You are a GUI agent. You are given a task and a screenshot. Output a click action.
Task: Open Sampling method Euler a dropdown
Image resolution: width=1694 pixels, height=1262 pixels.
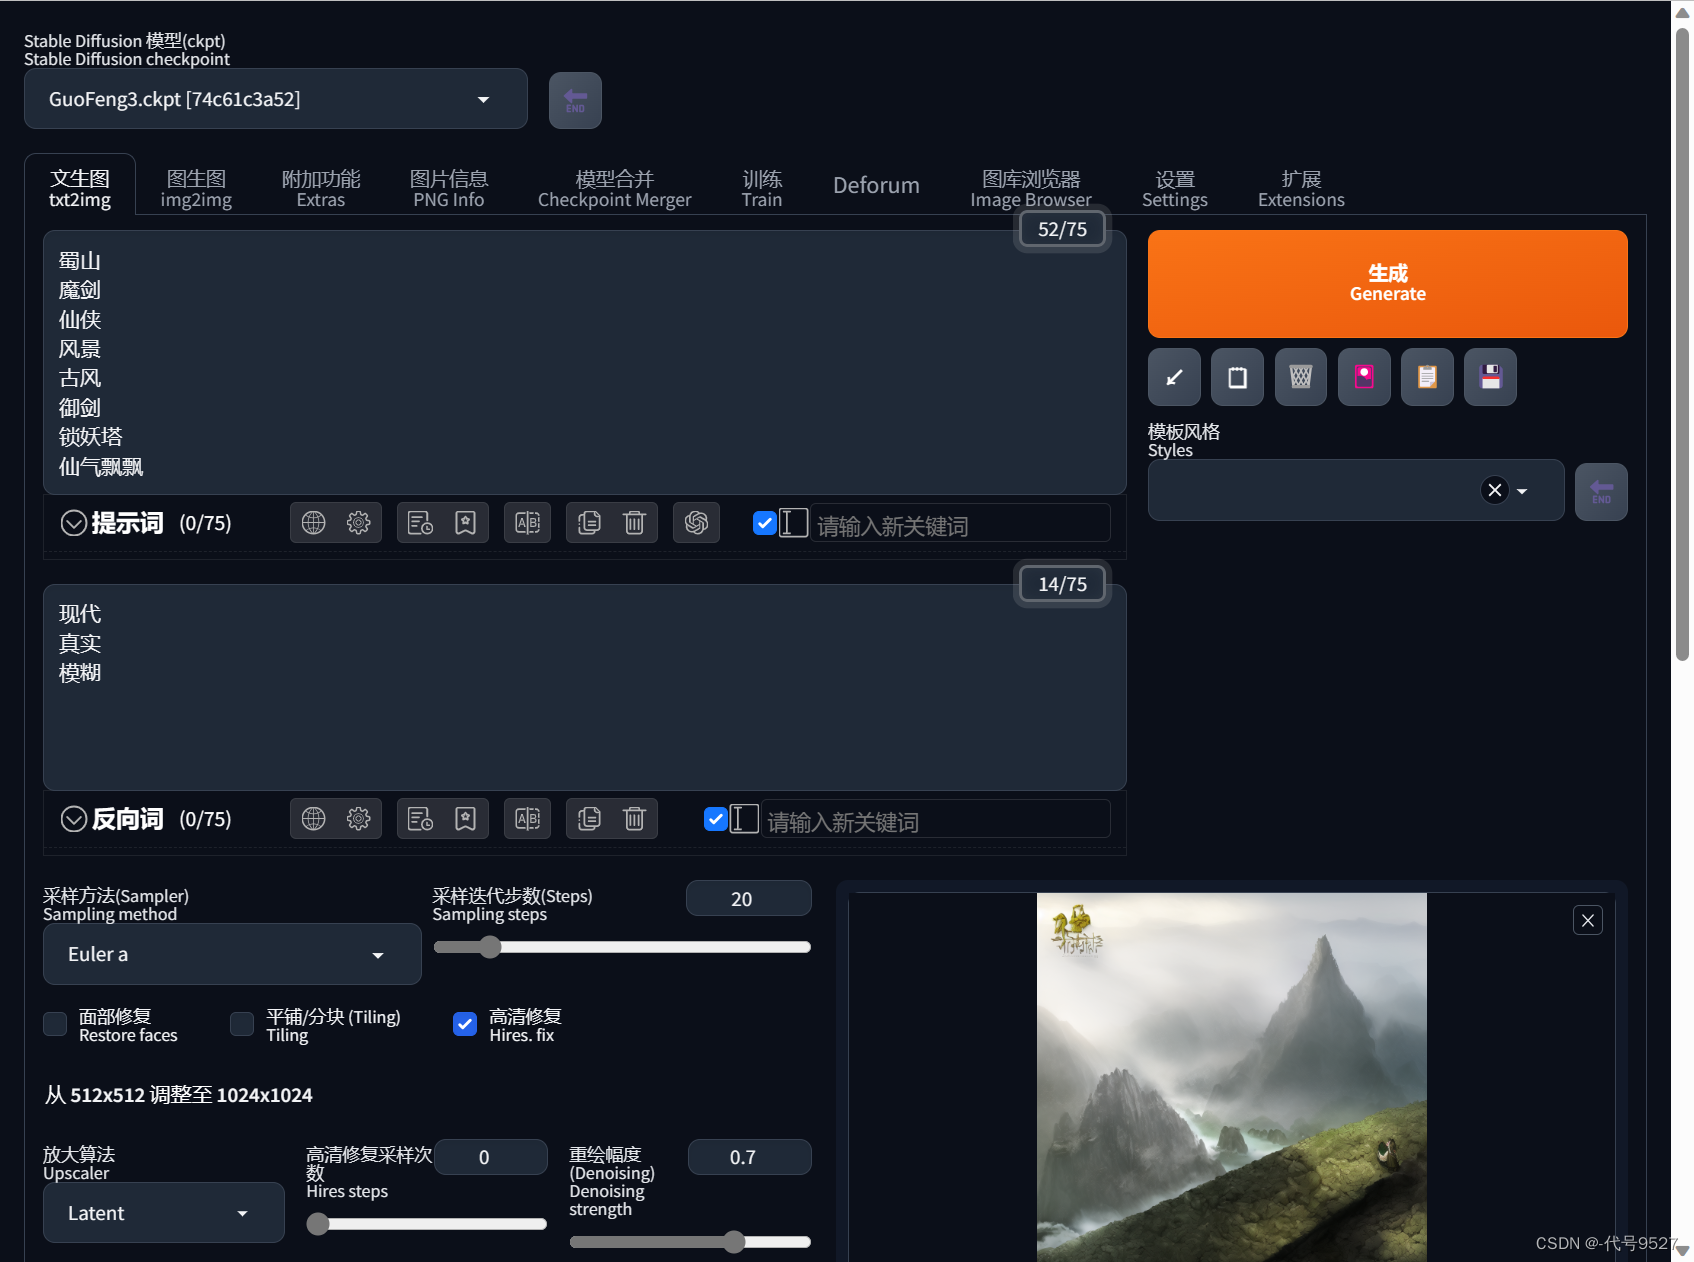[x=232, y=954]
